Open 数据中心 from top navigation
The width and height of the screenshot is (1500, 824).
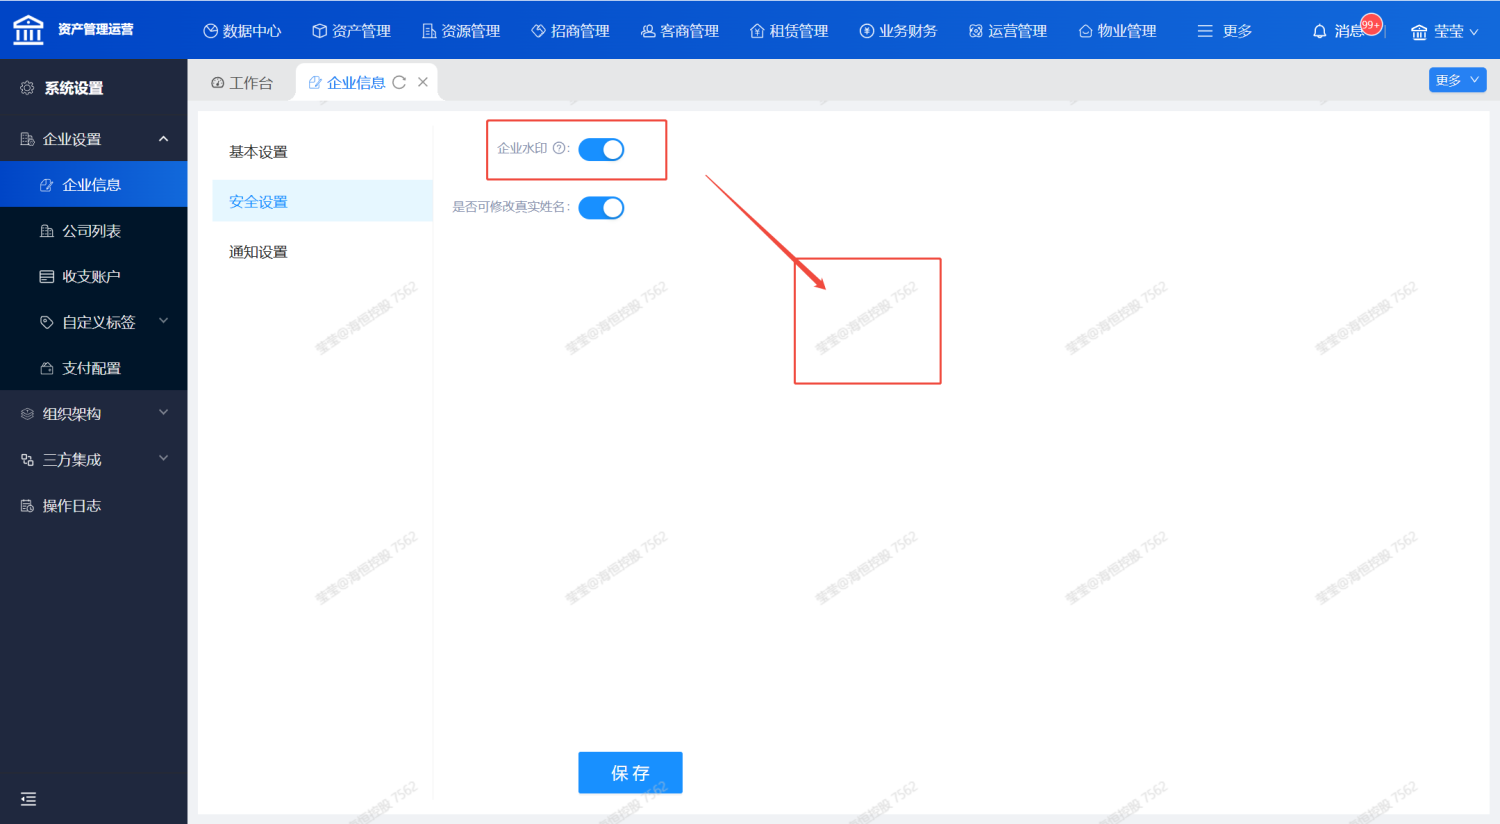[x=242, y=31]
